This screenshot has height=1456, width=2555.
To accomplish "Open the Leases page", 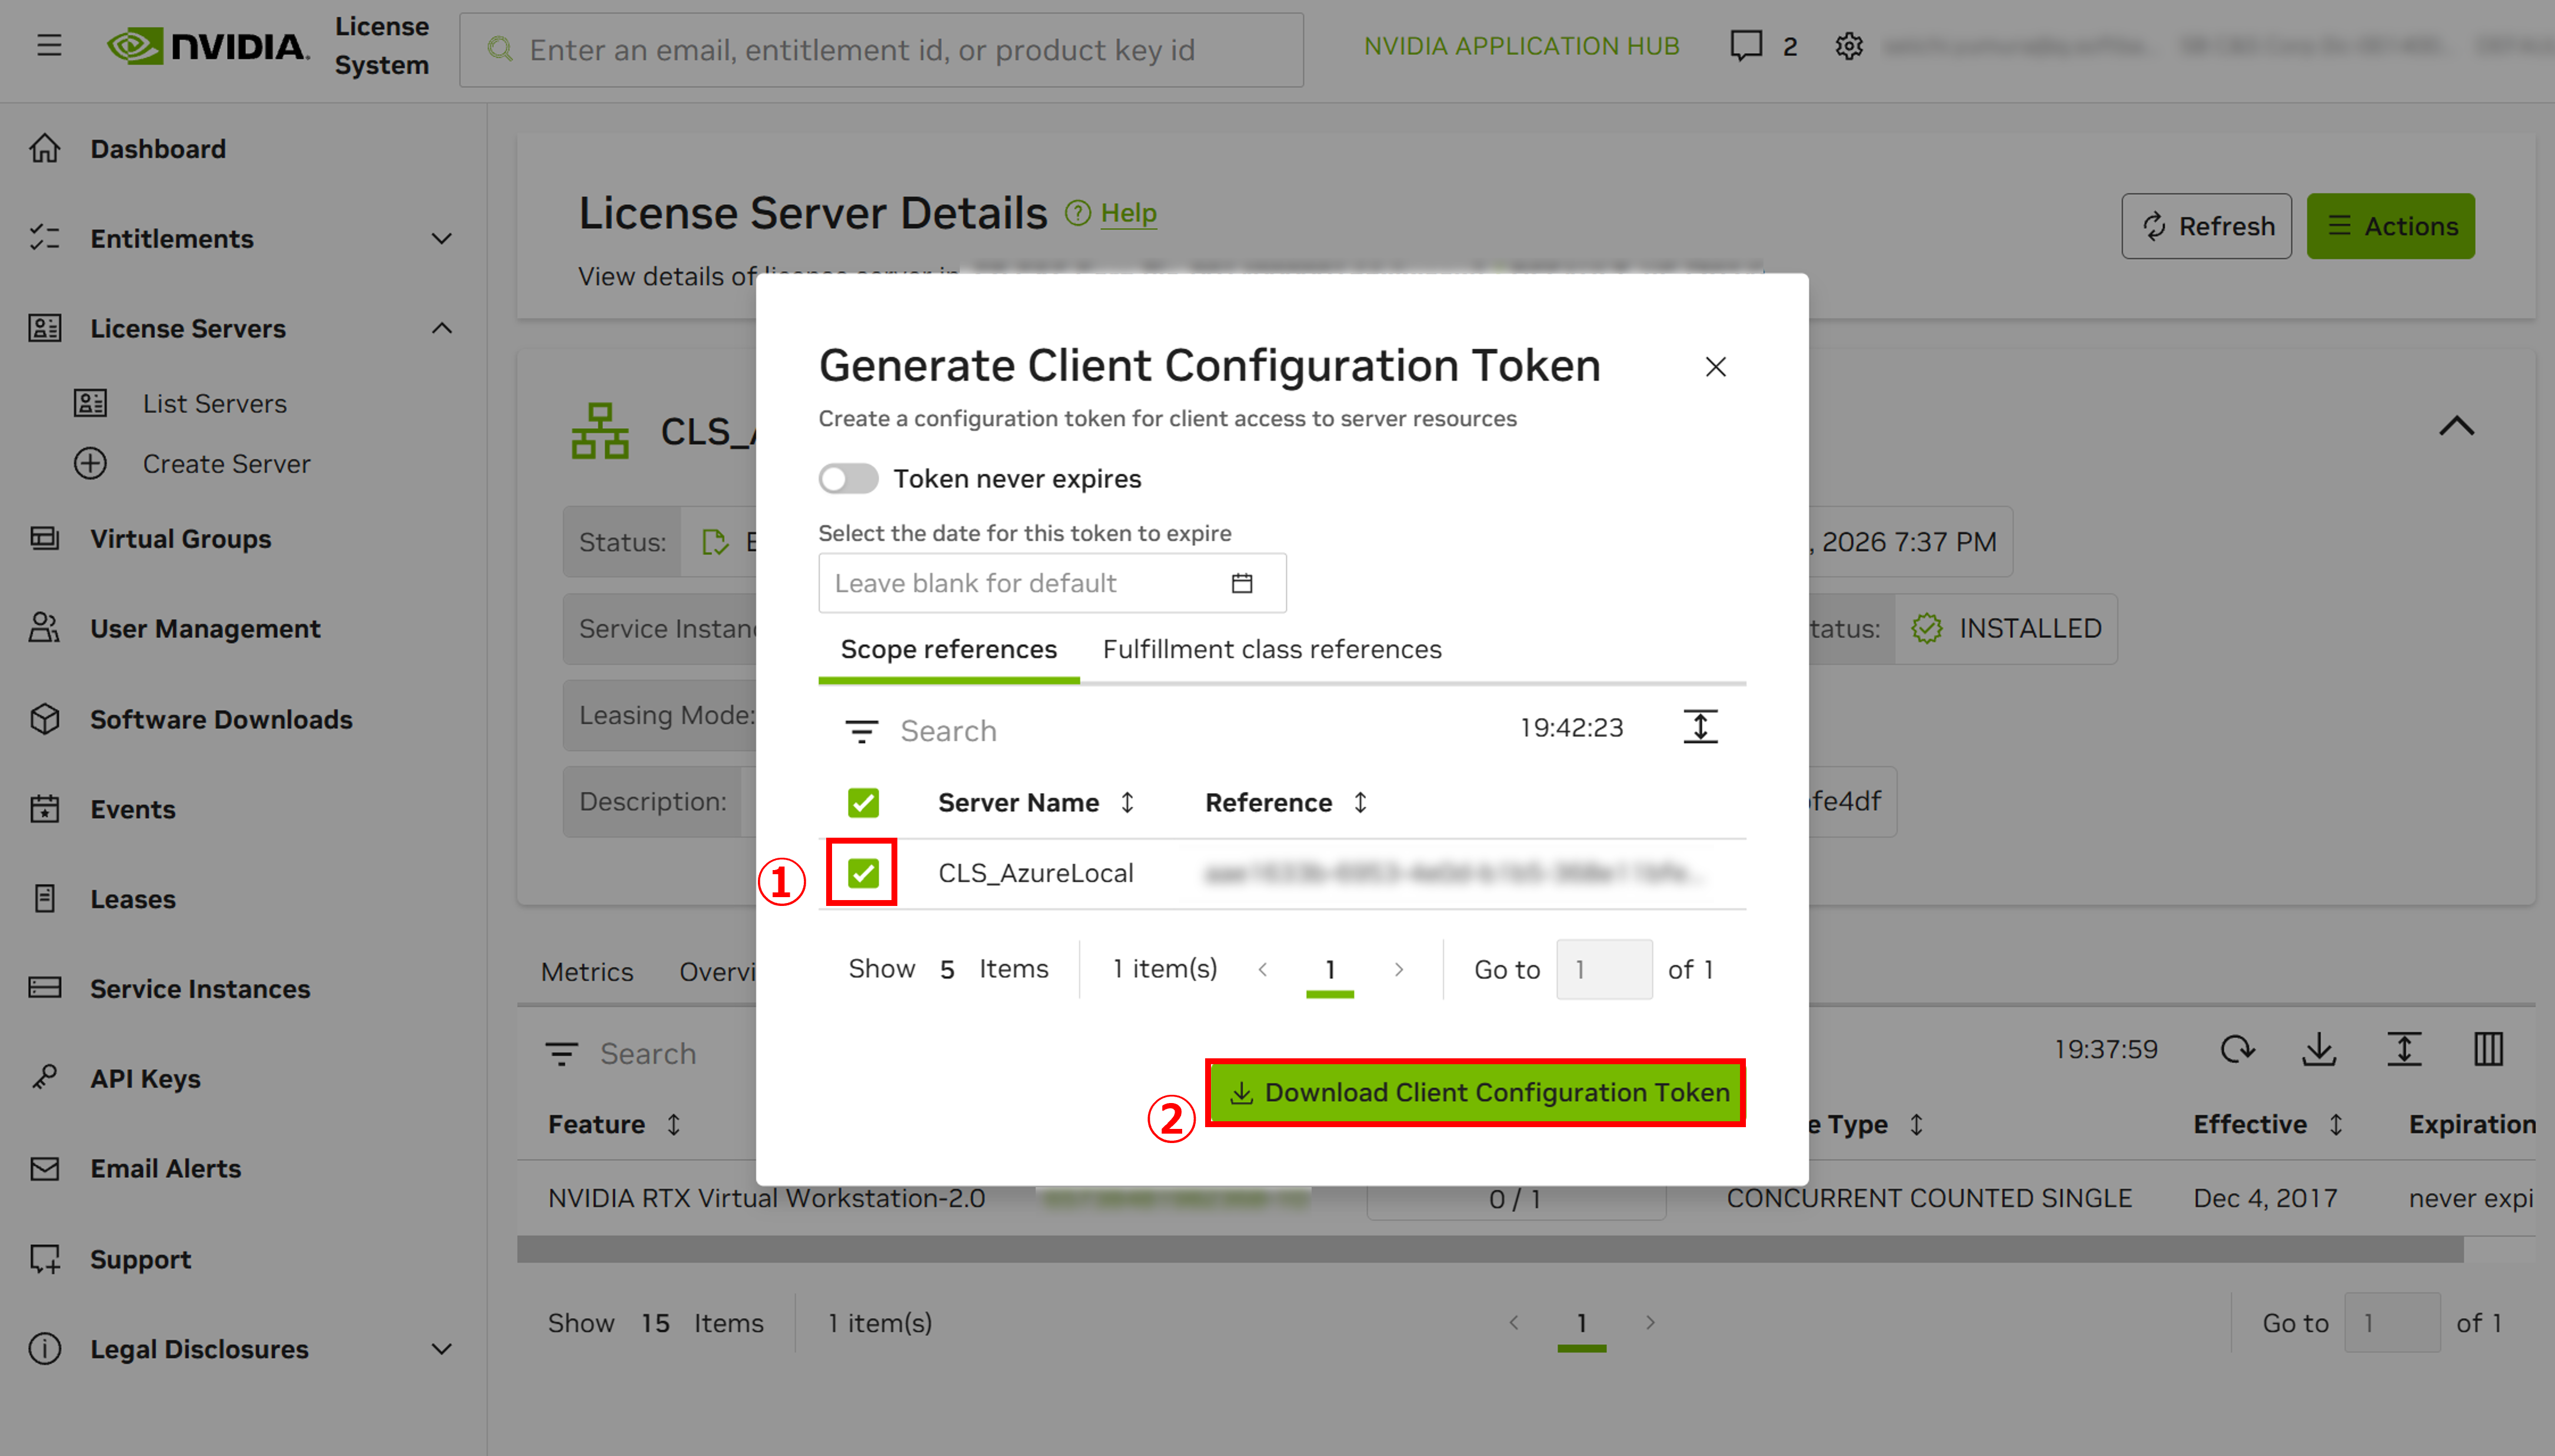I will coord(133,899).
